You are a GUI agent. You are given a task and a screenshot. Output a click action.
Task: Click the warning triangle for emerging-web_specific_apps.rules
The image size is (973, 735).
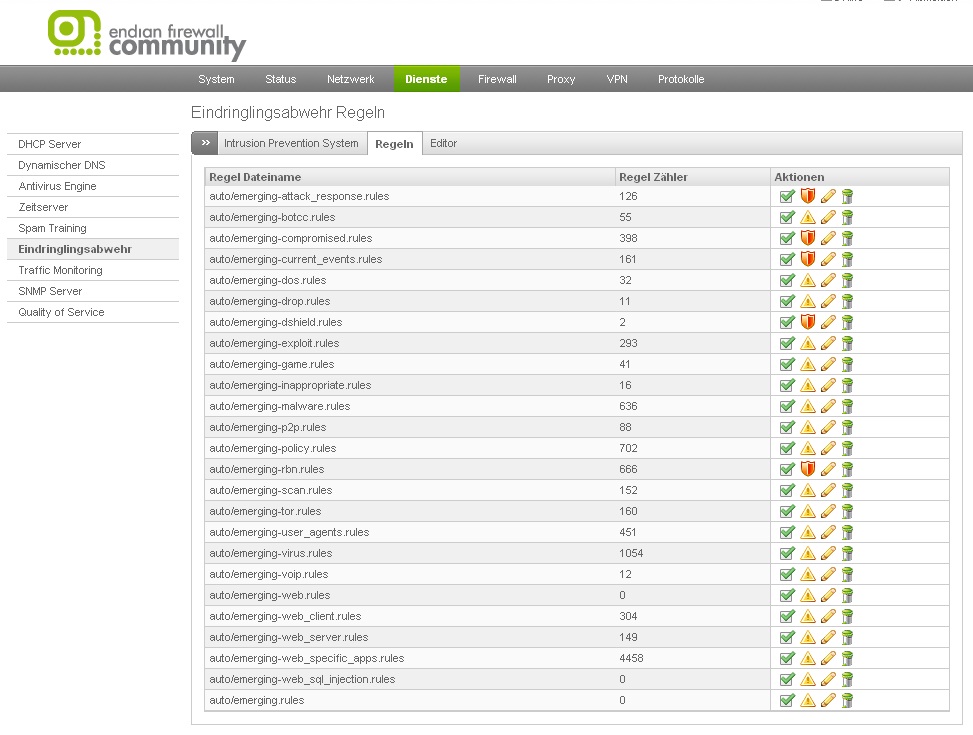coord(808,659)
